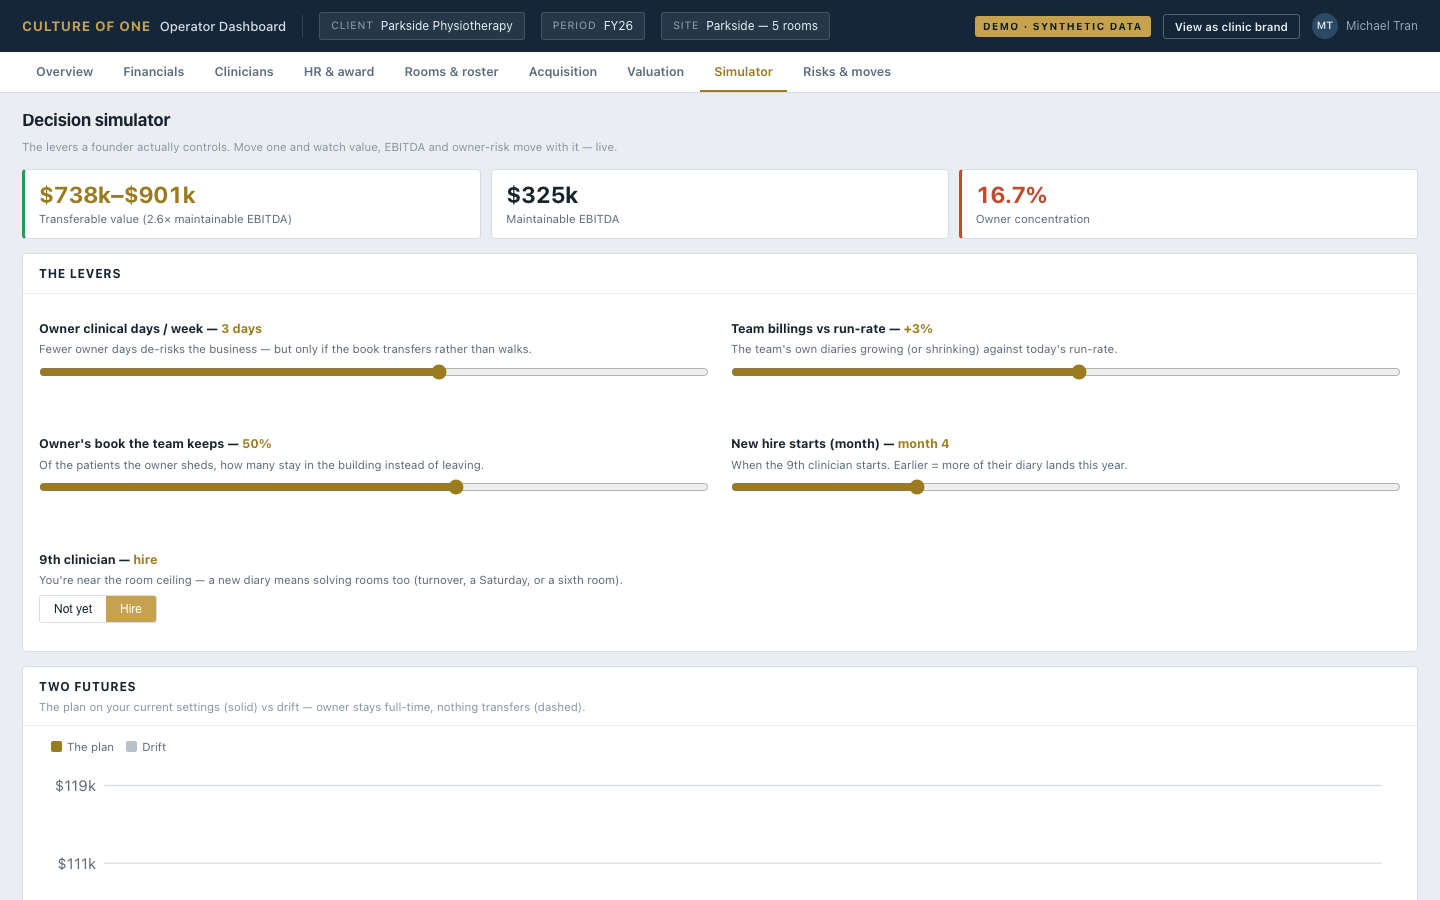This screenshot has width=1440, height=900.
Task: Click the $119k chart axis label
Action: [75, 786]
